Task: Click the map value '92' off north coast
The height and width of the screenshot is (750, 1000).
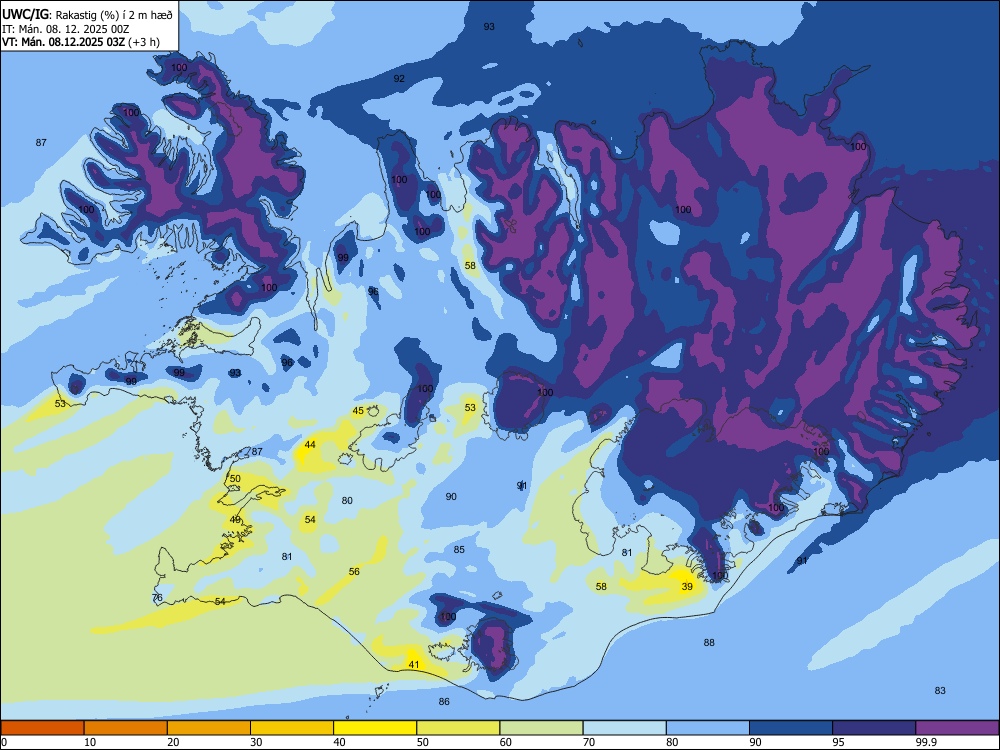Action: 399,78
